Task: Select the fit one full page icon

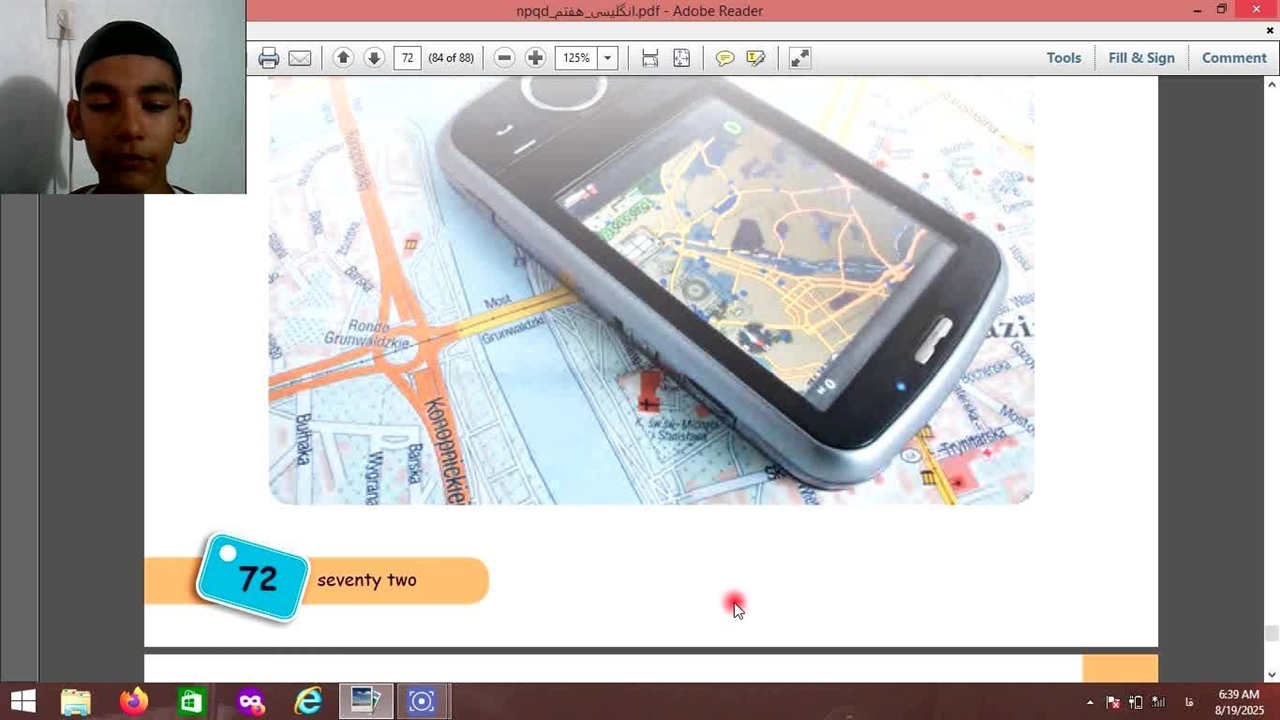Action: coord(681,58)
